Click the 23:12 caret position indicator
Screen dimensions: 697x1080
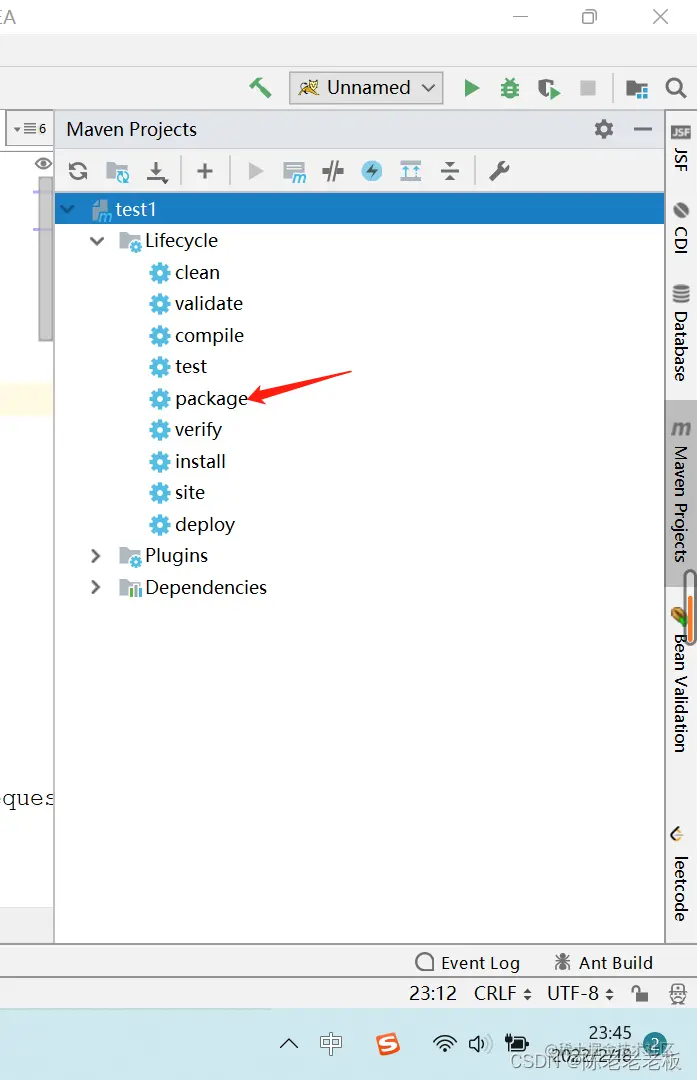pyautogui.click(x=433, y=993)
